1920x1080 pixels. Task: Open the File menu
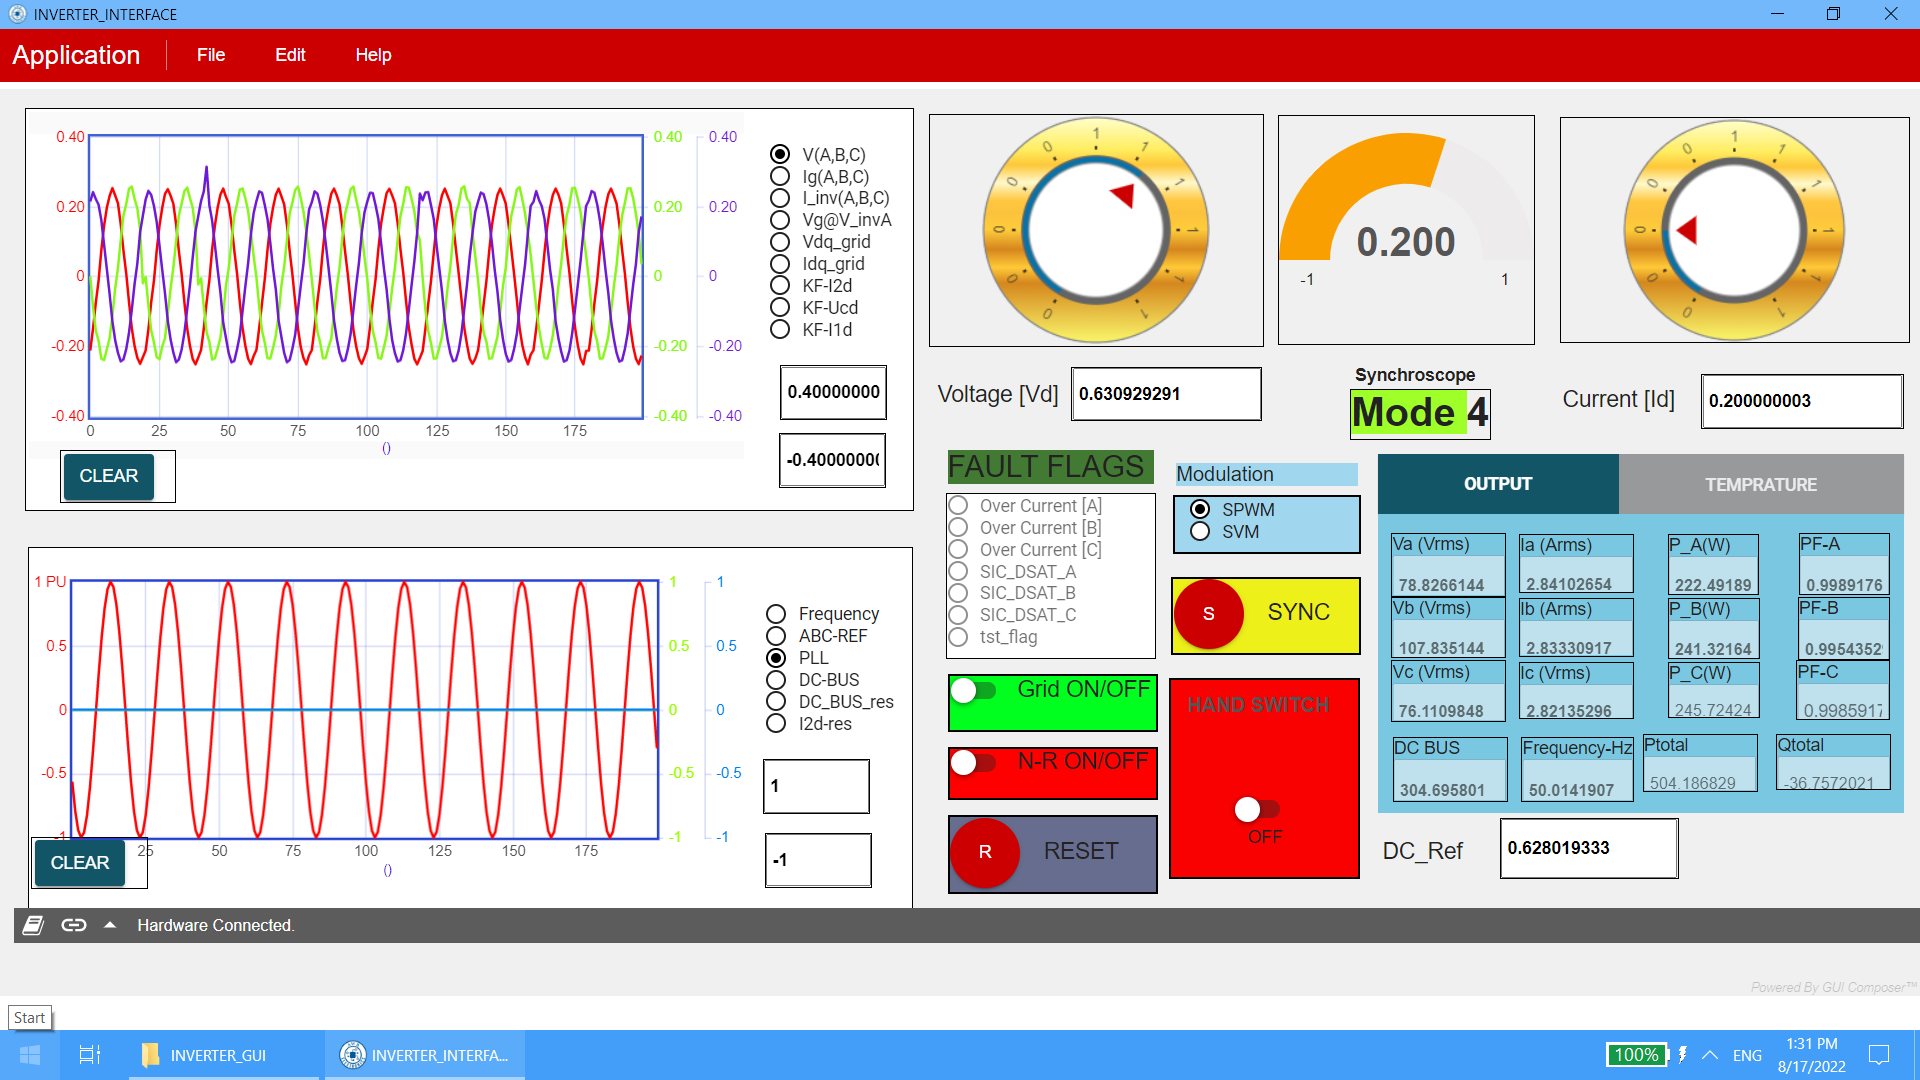tap(210, 55)
